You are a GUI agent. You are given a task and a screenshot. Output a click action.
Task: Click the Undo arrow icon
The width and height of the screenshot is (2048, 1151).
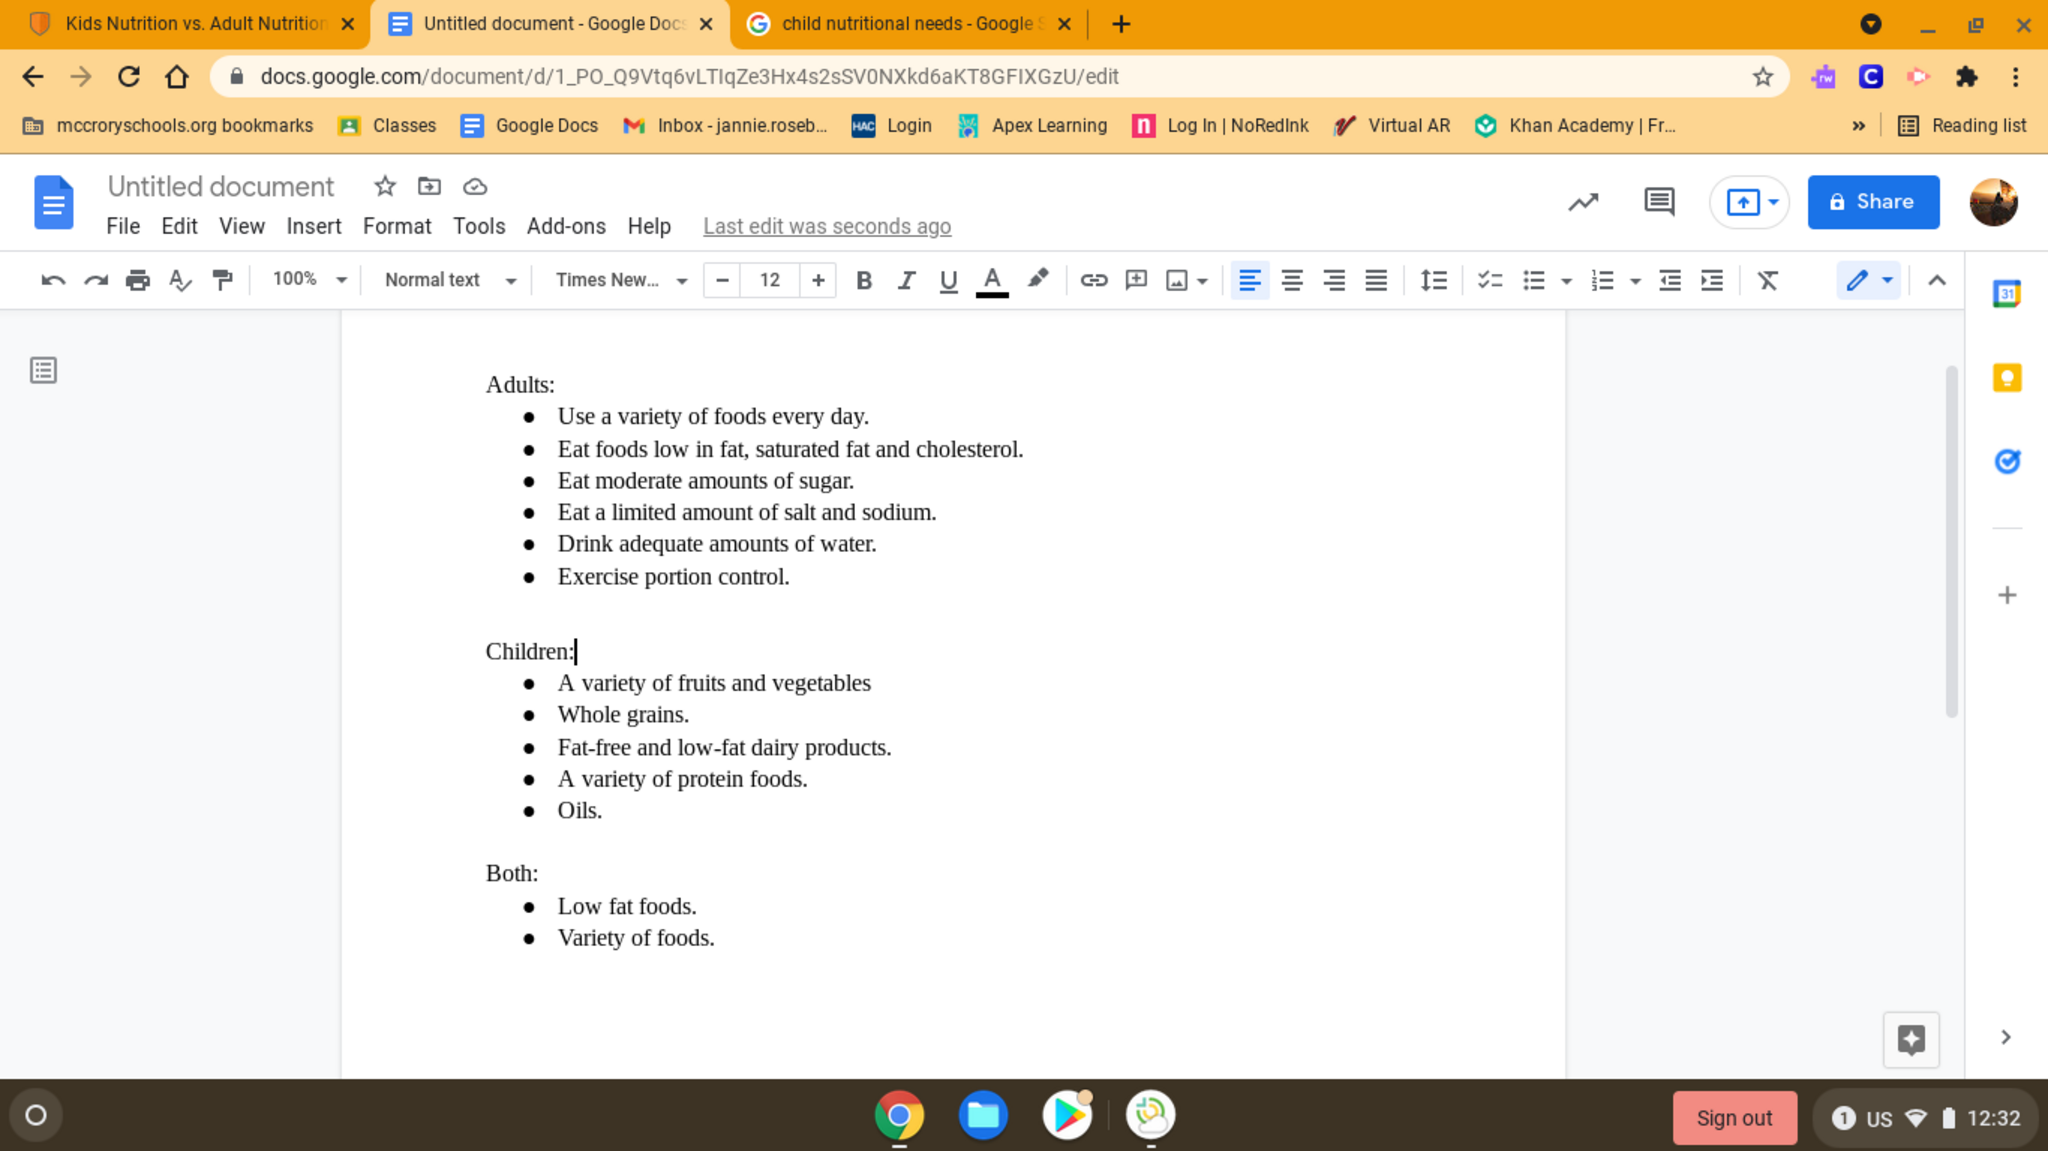click(53, 281)
